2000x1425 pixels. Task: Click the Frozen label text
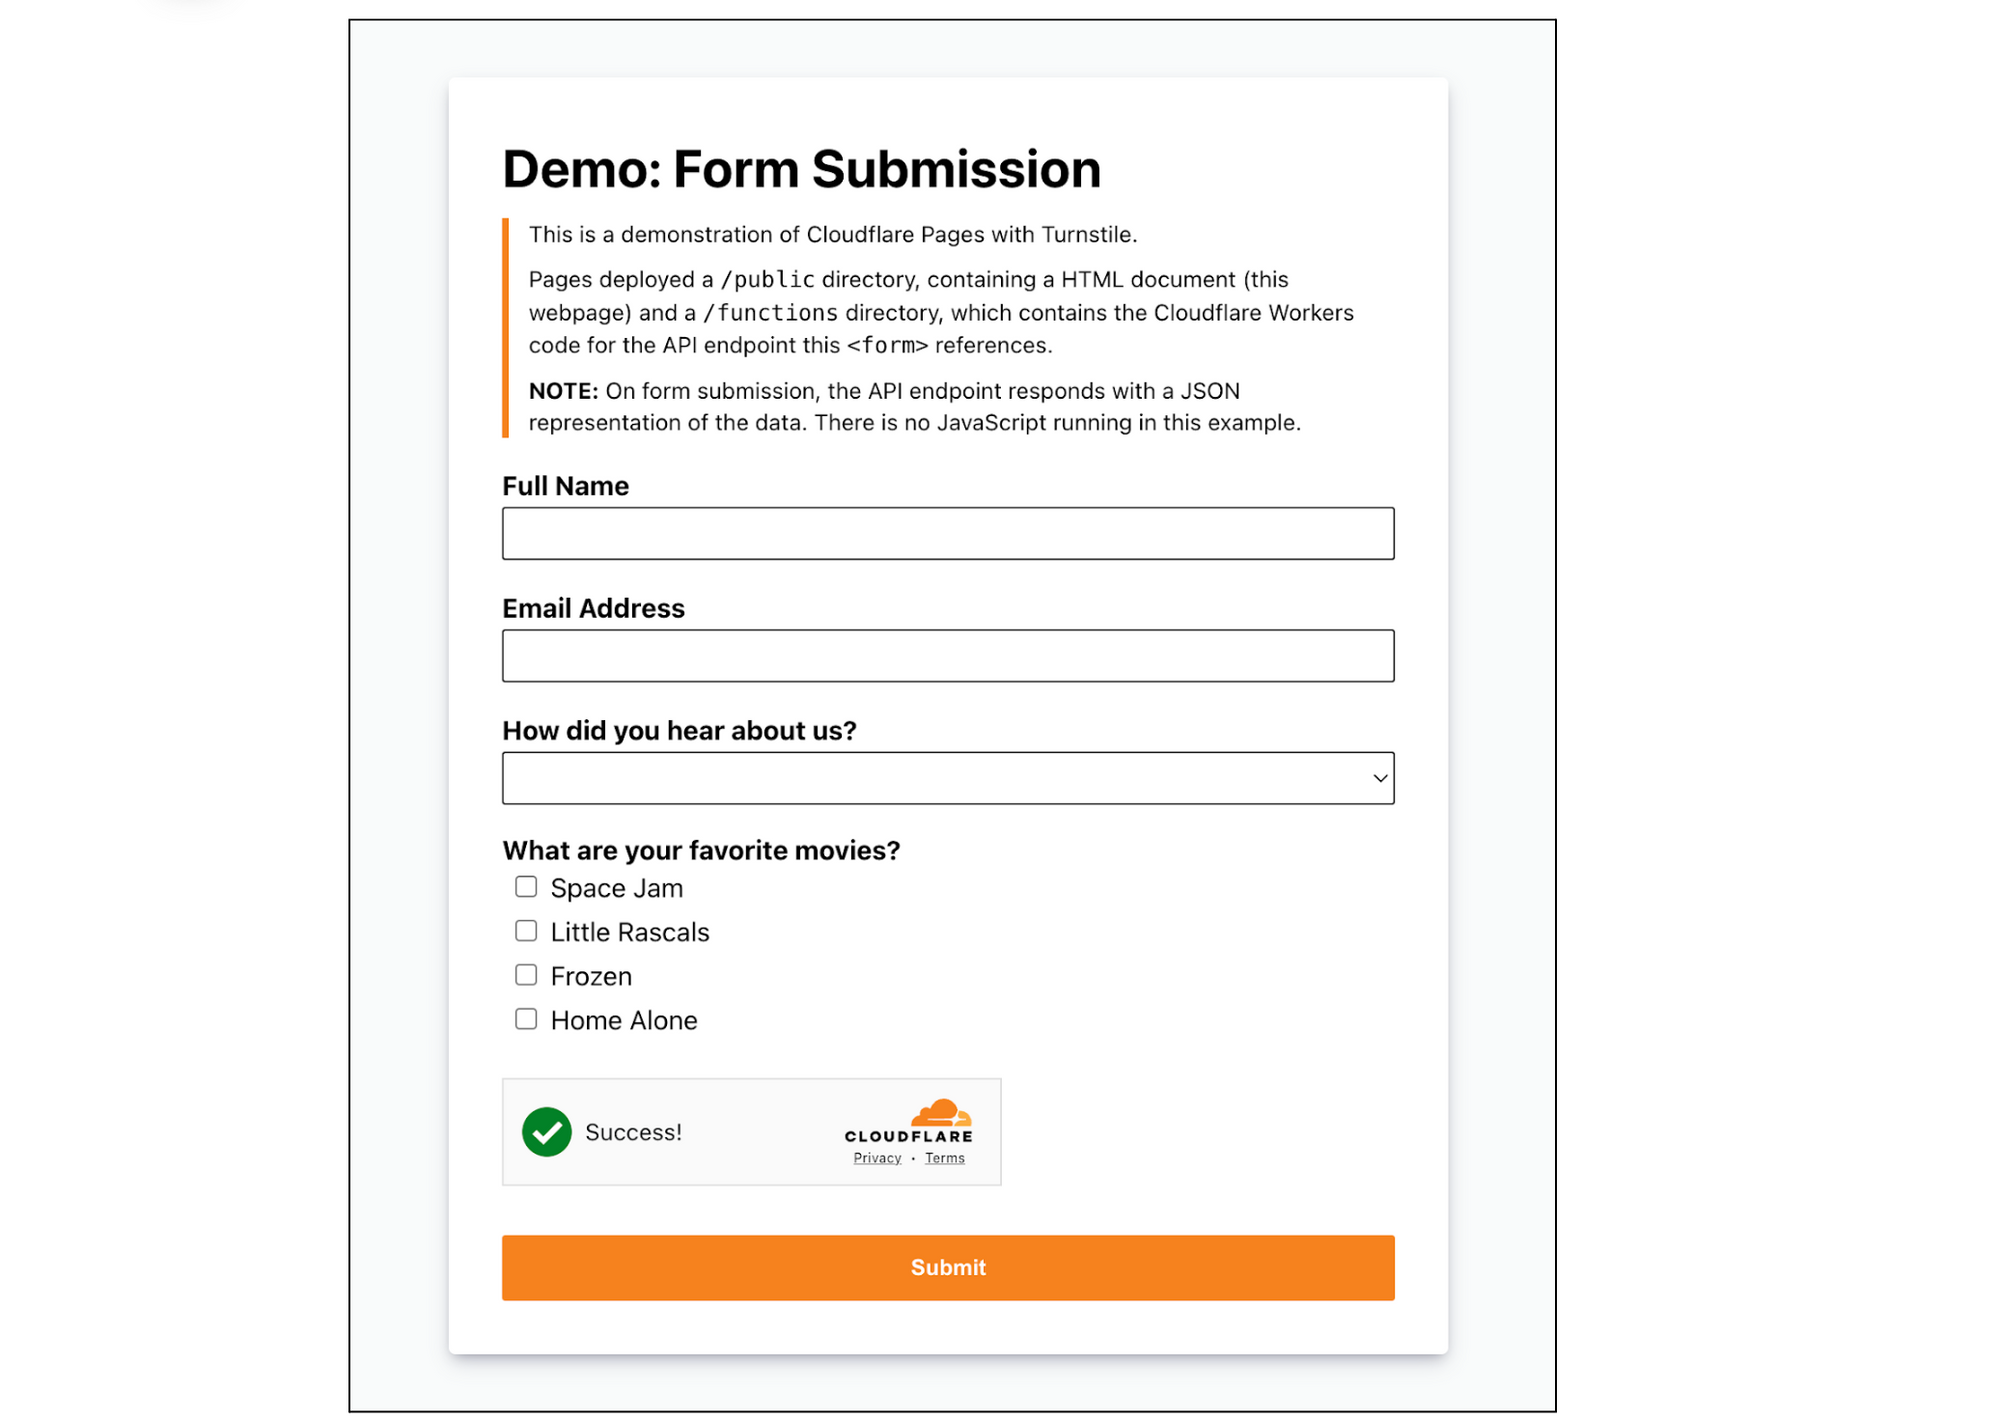591,976
